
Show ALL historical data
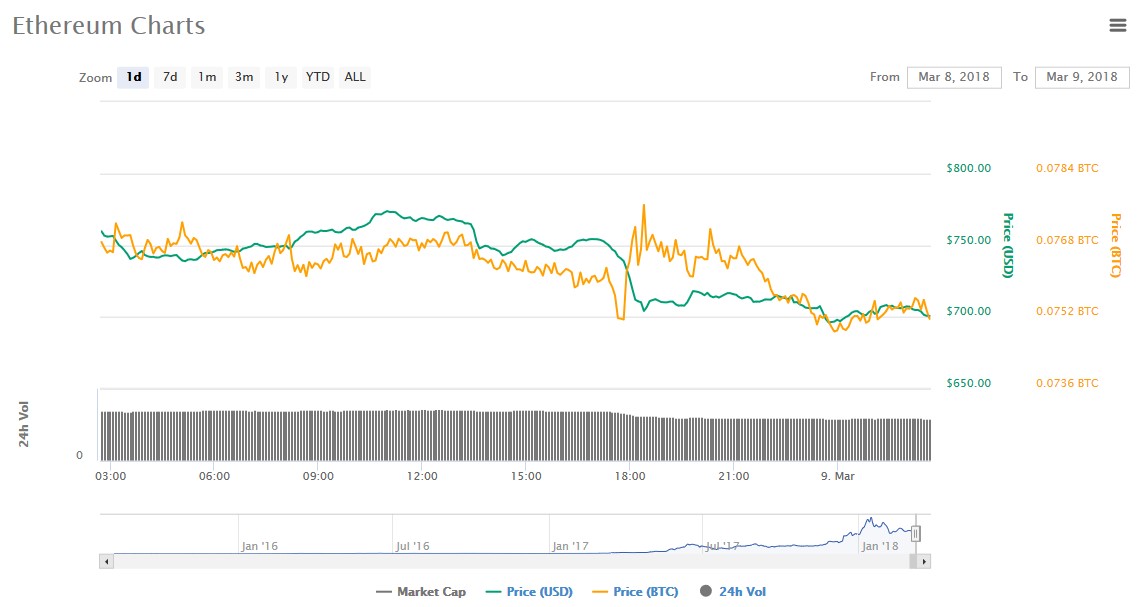point(355,77)
